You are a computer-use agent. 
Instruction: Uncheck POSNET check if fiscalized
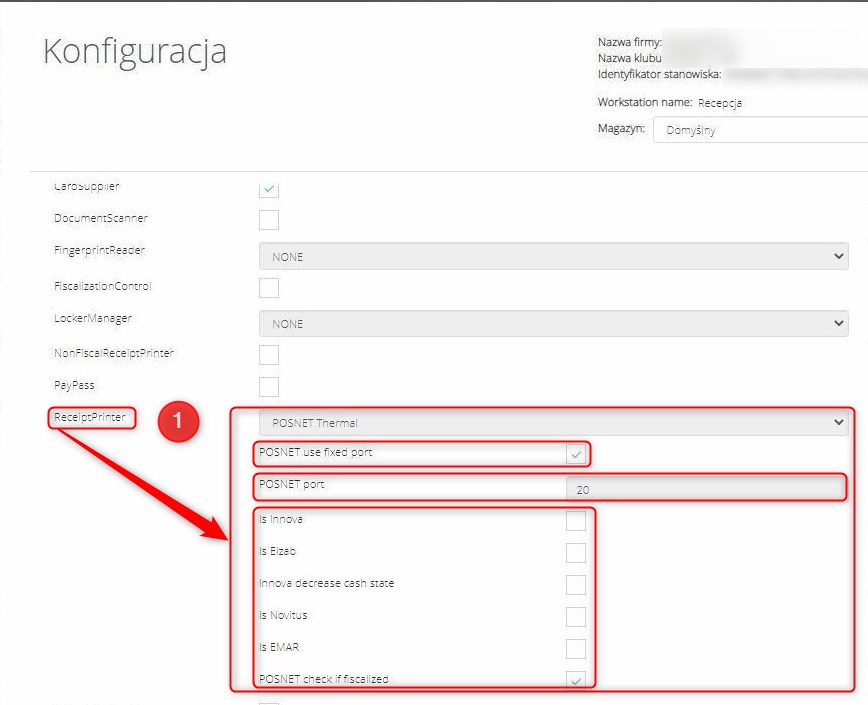coord(575,680)
